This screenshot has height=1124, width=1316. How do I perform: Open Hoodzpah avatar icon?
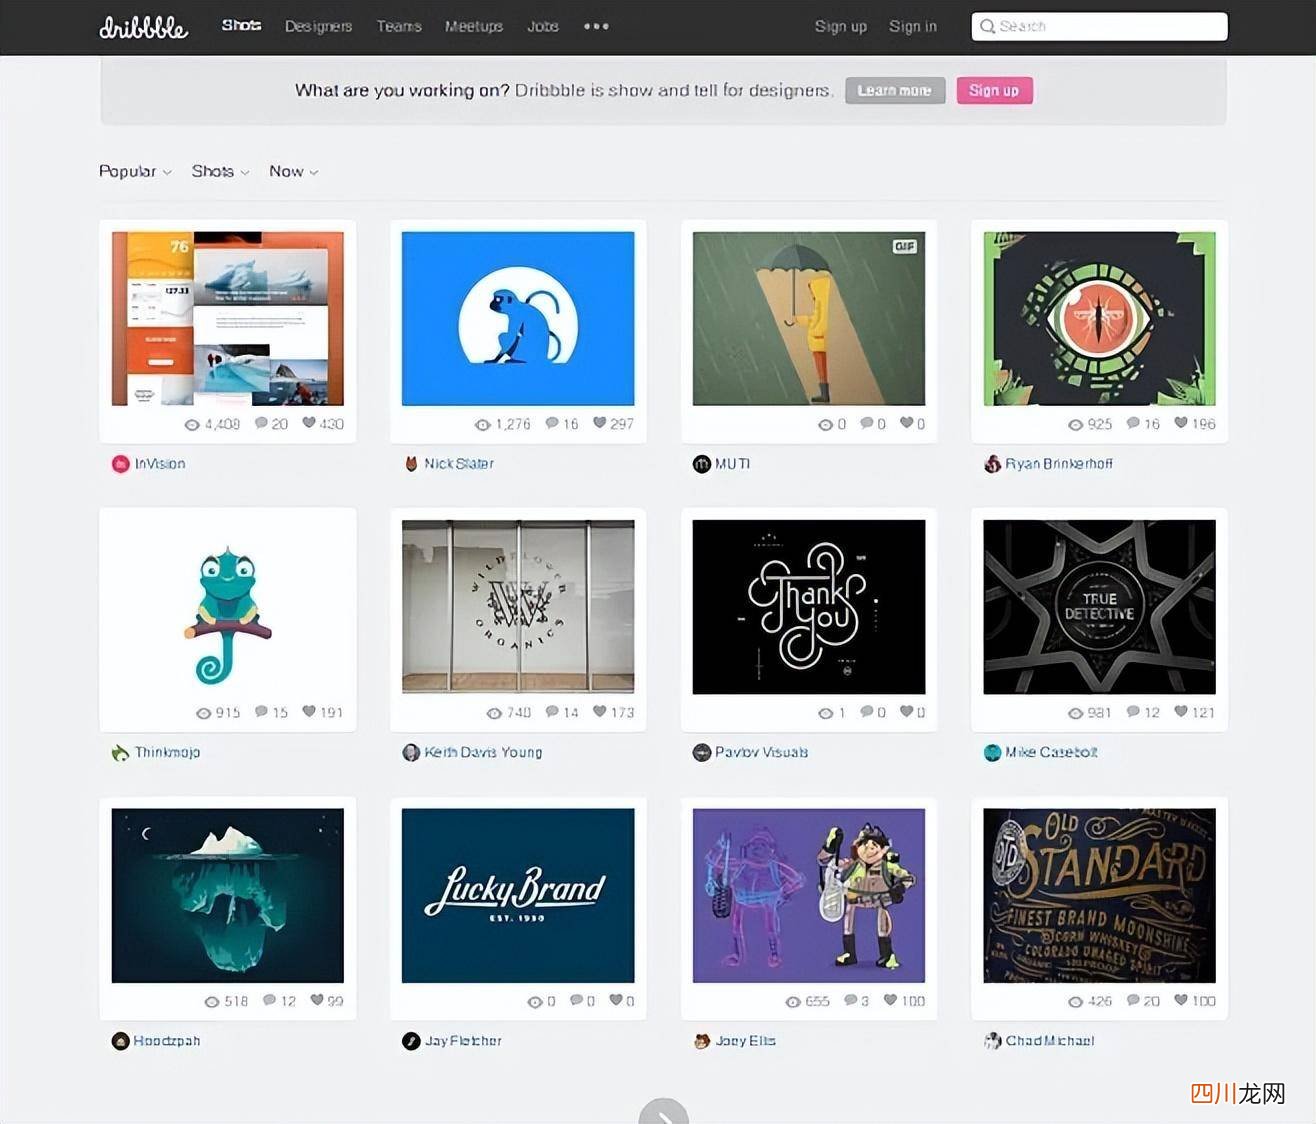pos(120,1041)
